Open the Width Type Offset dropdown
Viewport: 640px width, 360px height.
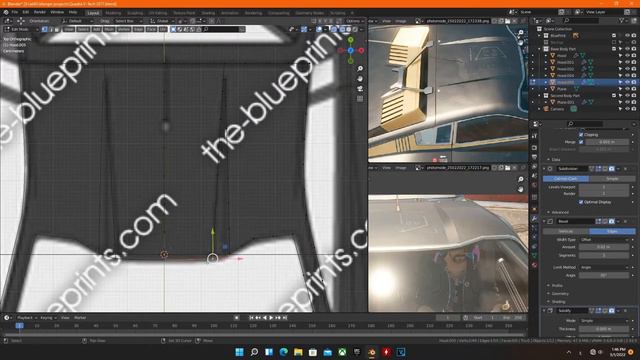[x=604, y=240]
